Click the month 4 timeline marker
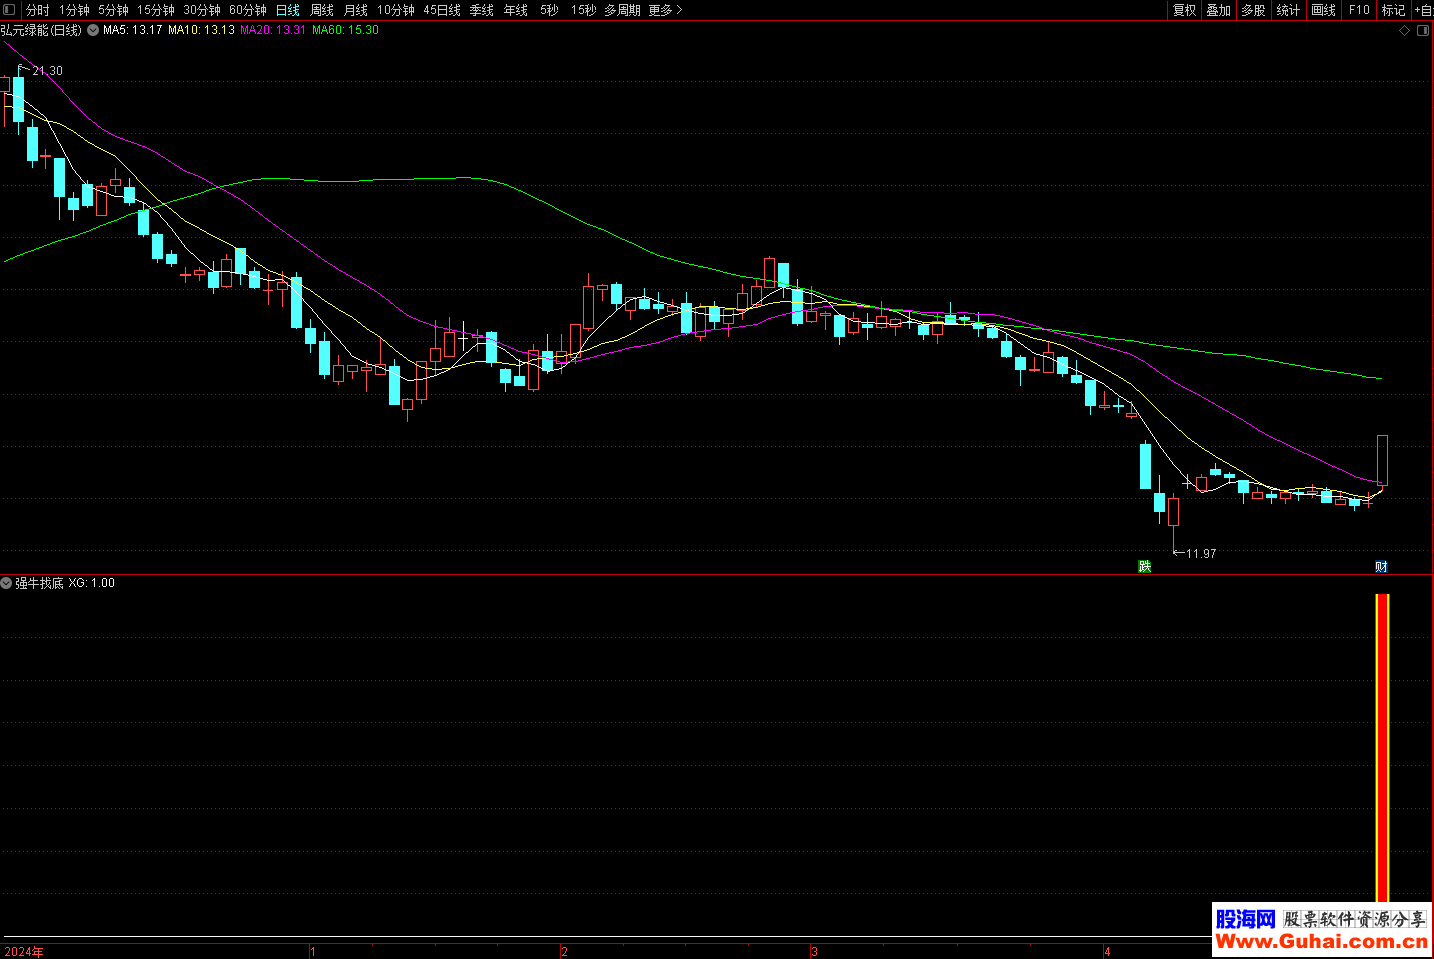The width and height of the screenshot is (1434, 959). [x=1108, y=952]
